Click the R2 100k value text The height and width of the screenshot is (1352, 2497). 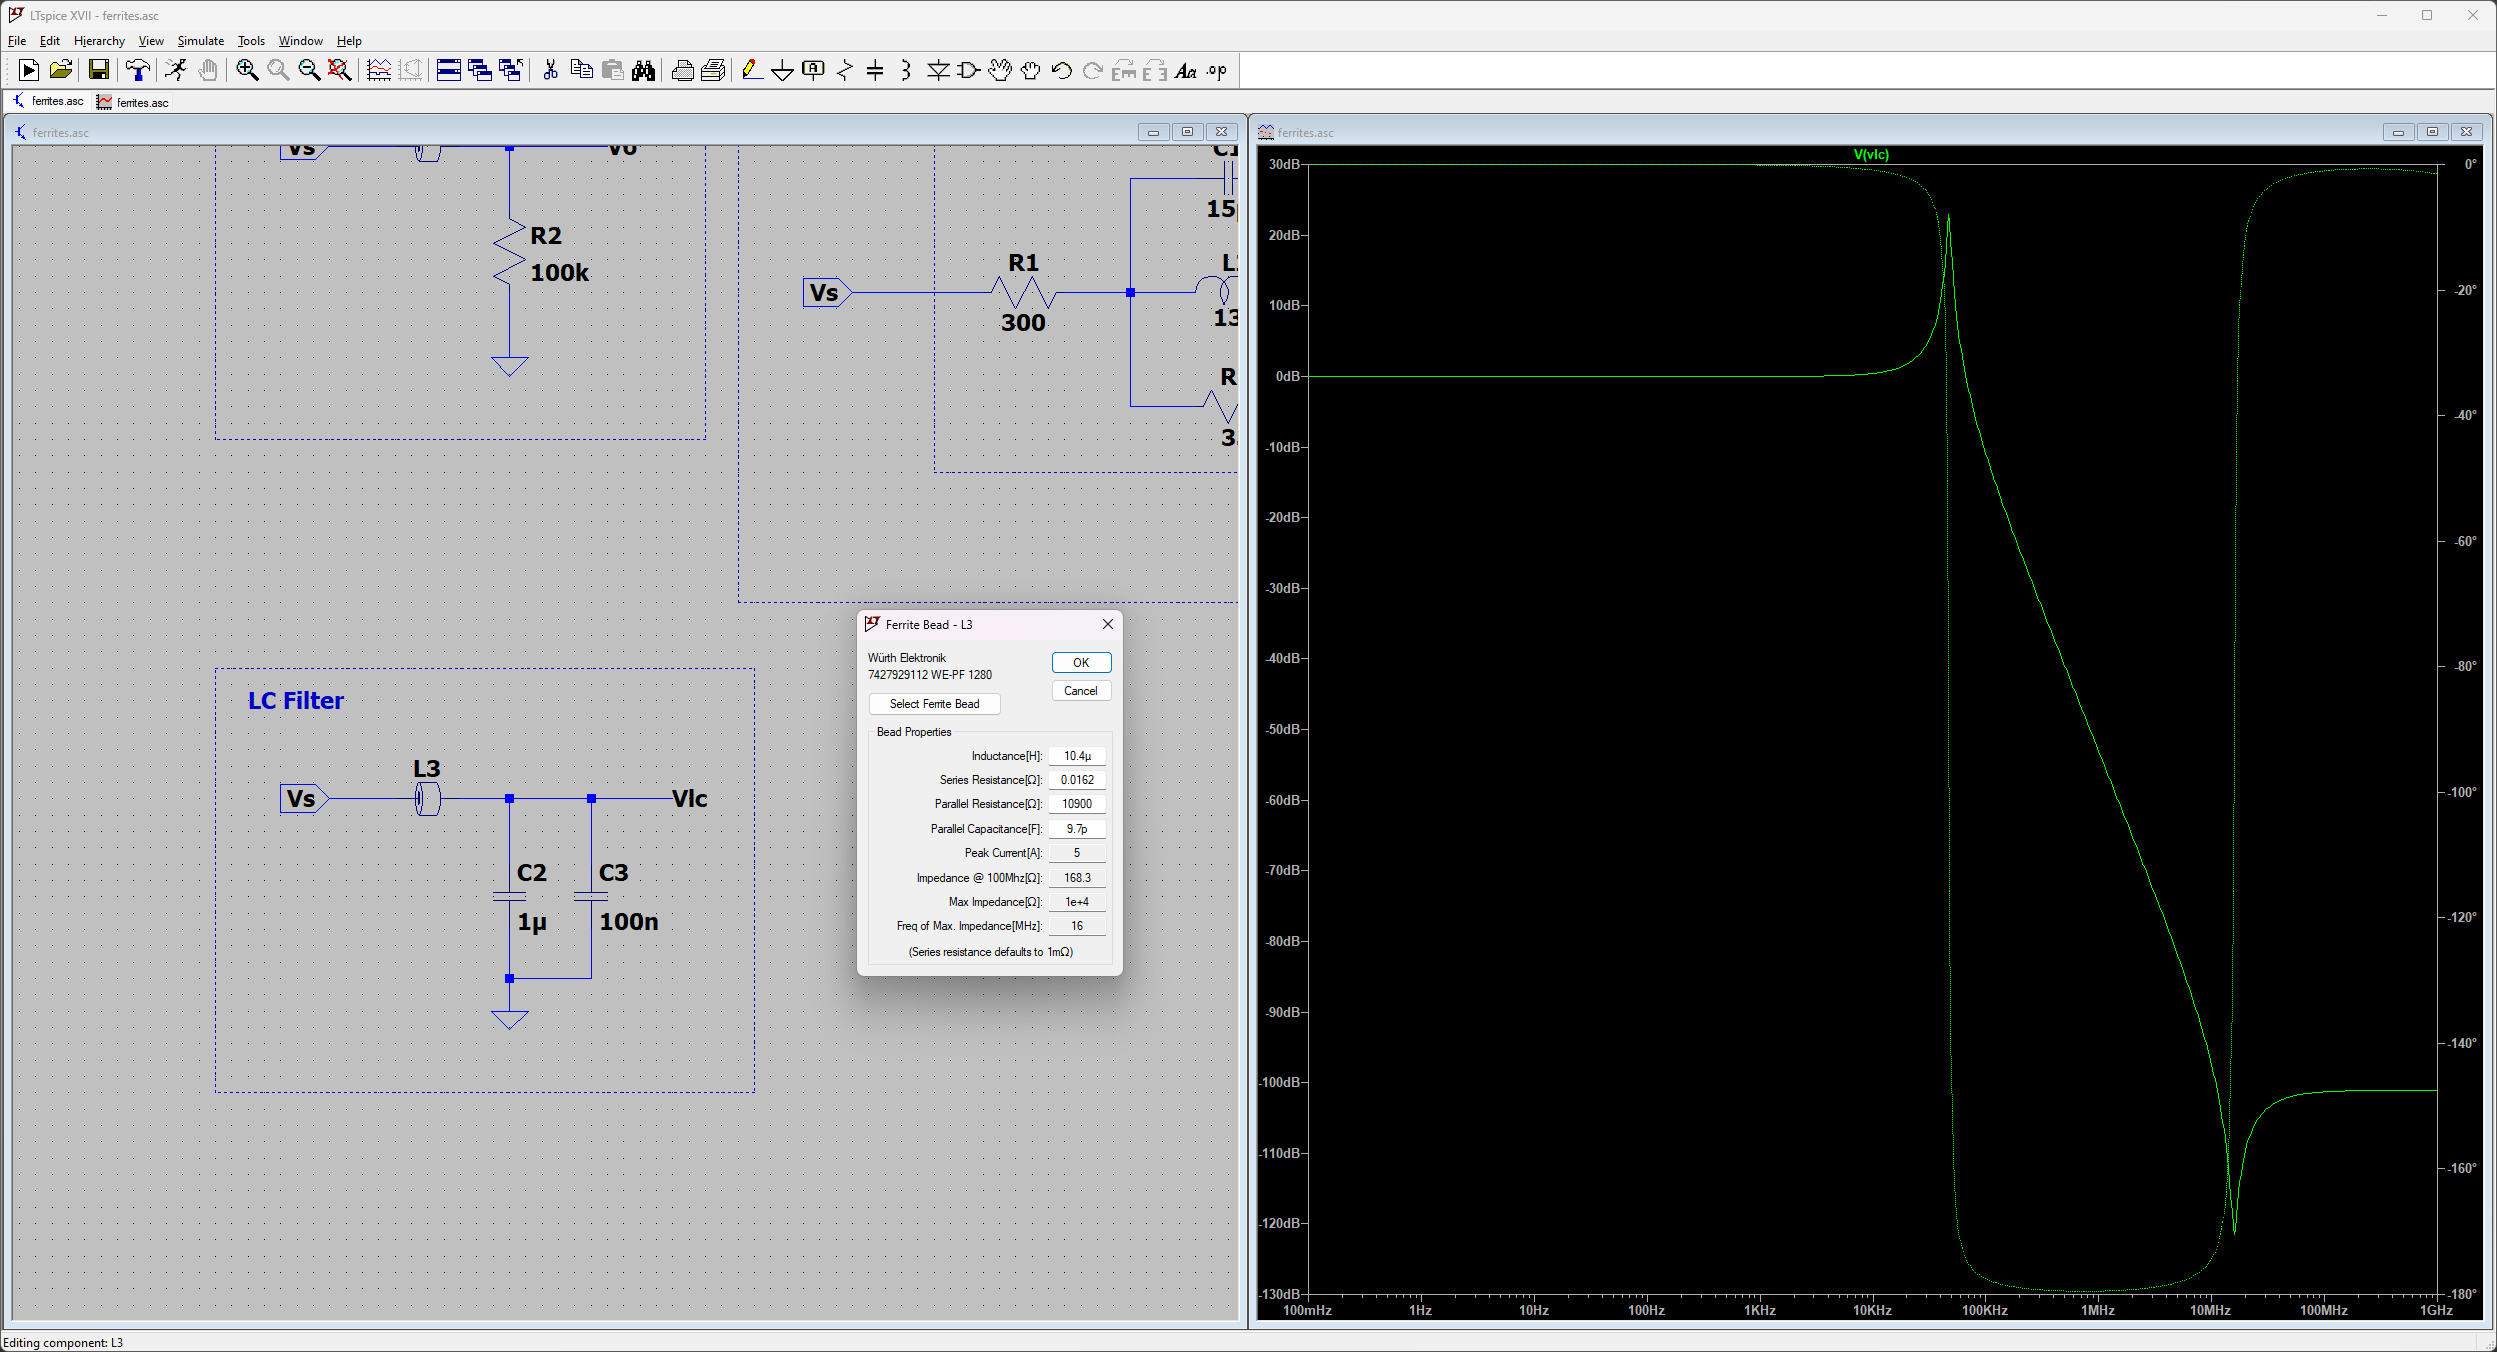[559, 272]
